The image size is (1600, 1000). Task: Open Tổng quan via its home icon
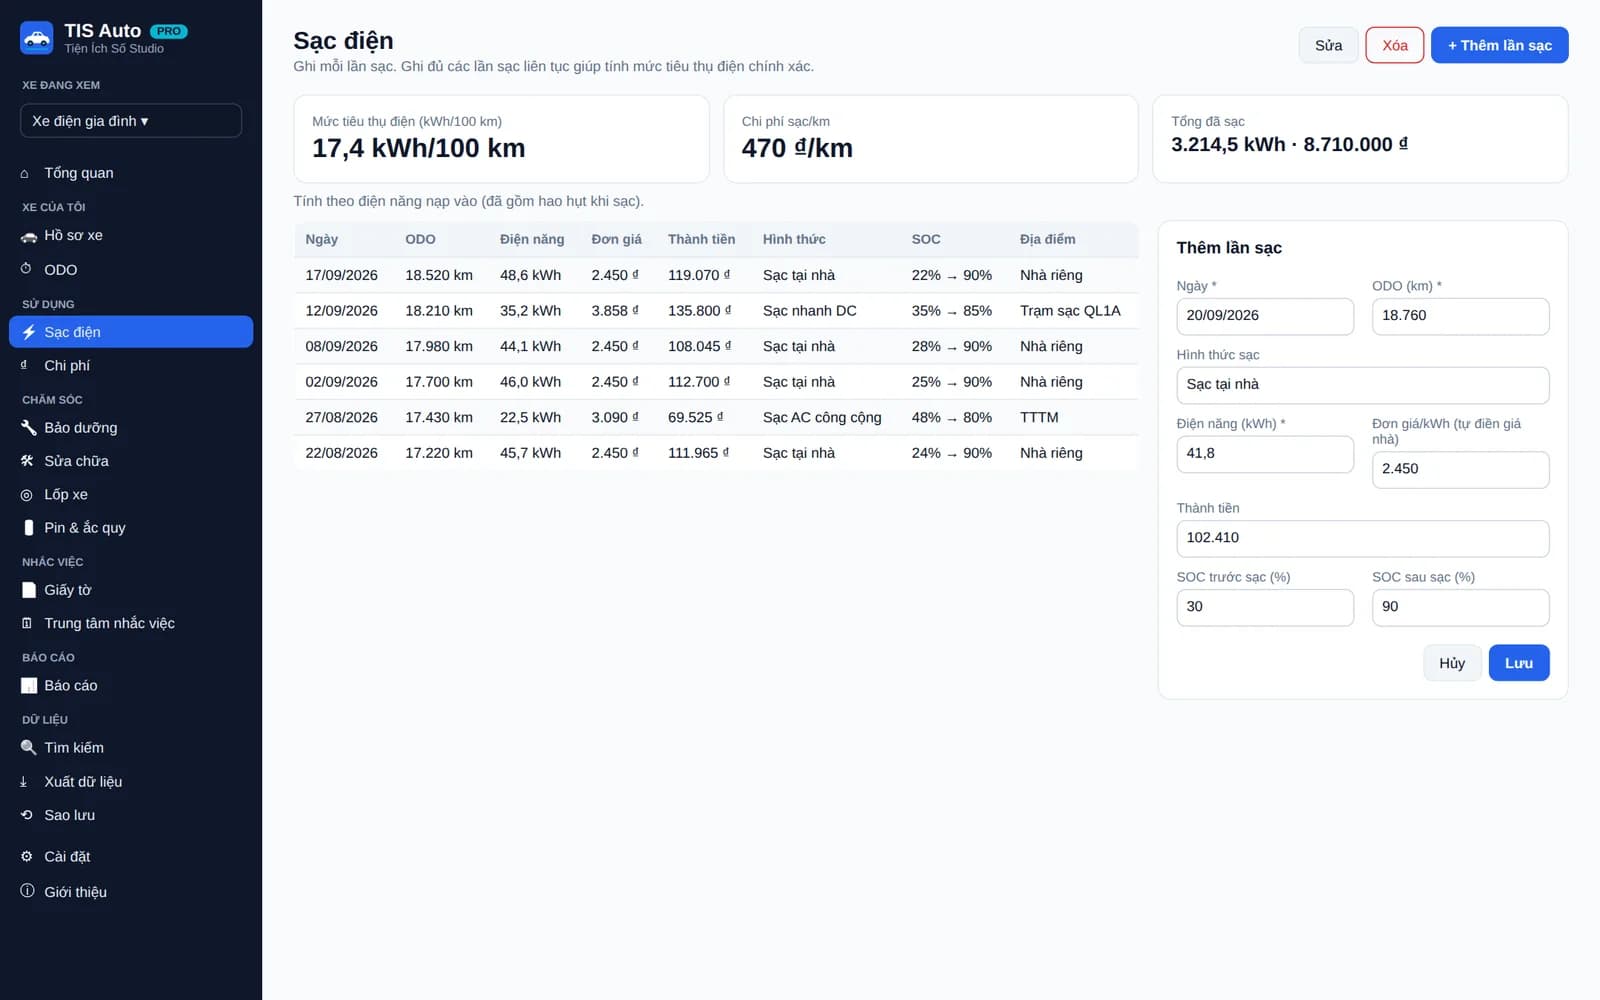25,173
